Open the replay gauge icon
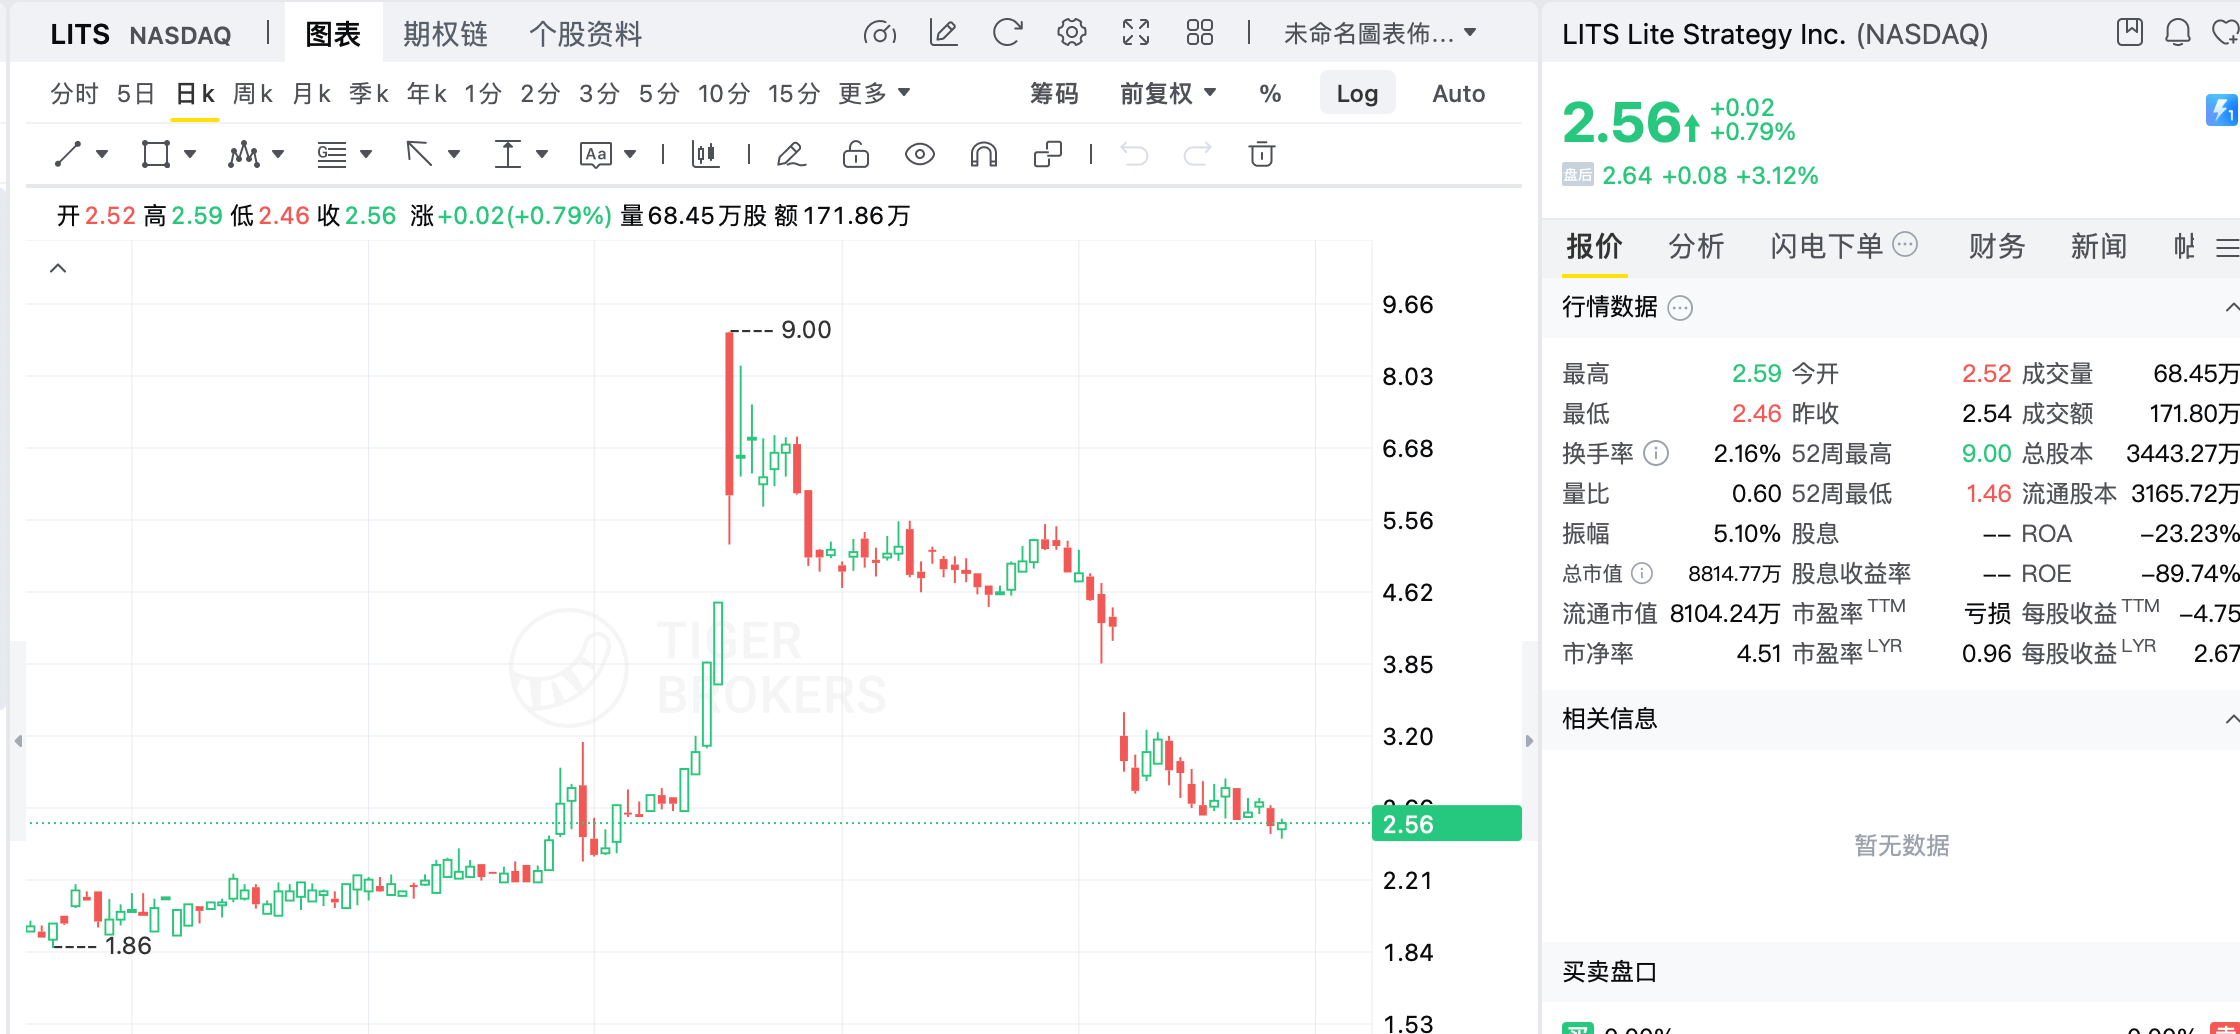The width and height of the screenshot is (2240, 1034). 880,33
